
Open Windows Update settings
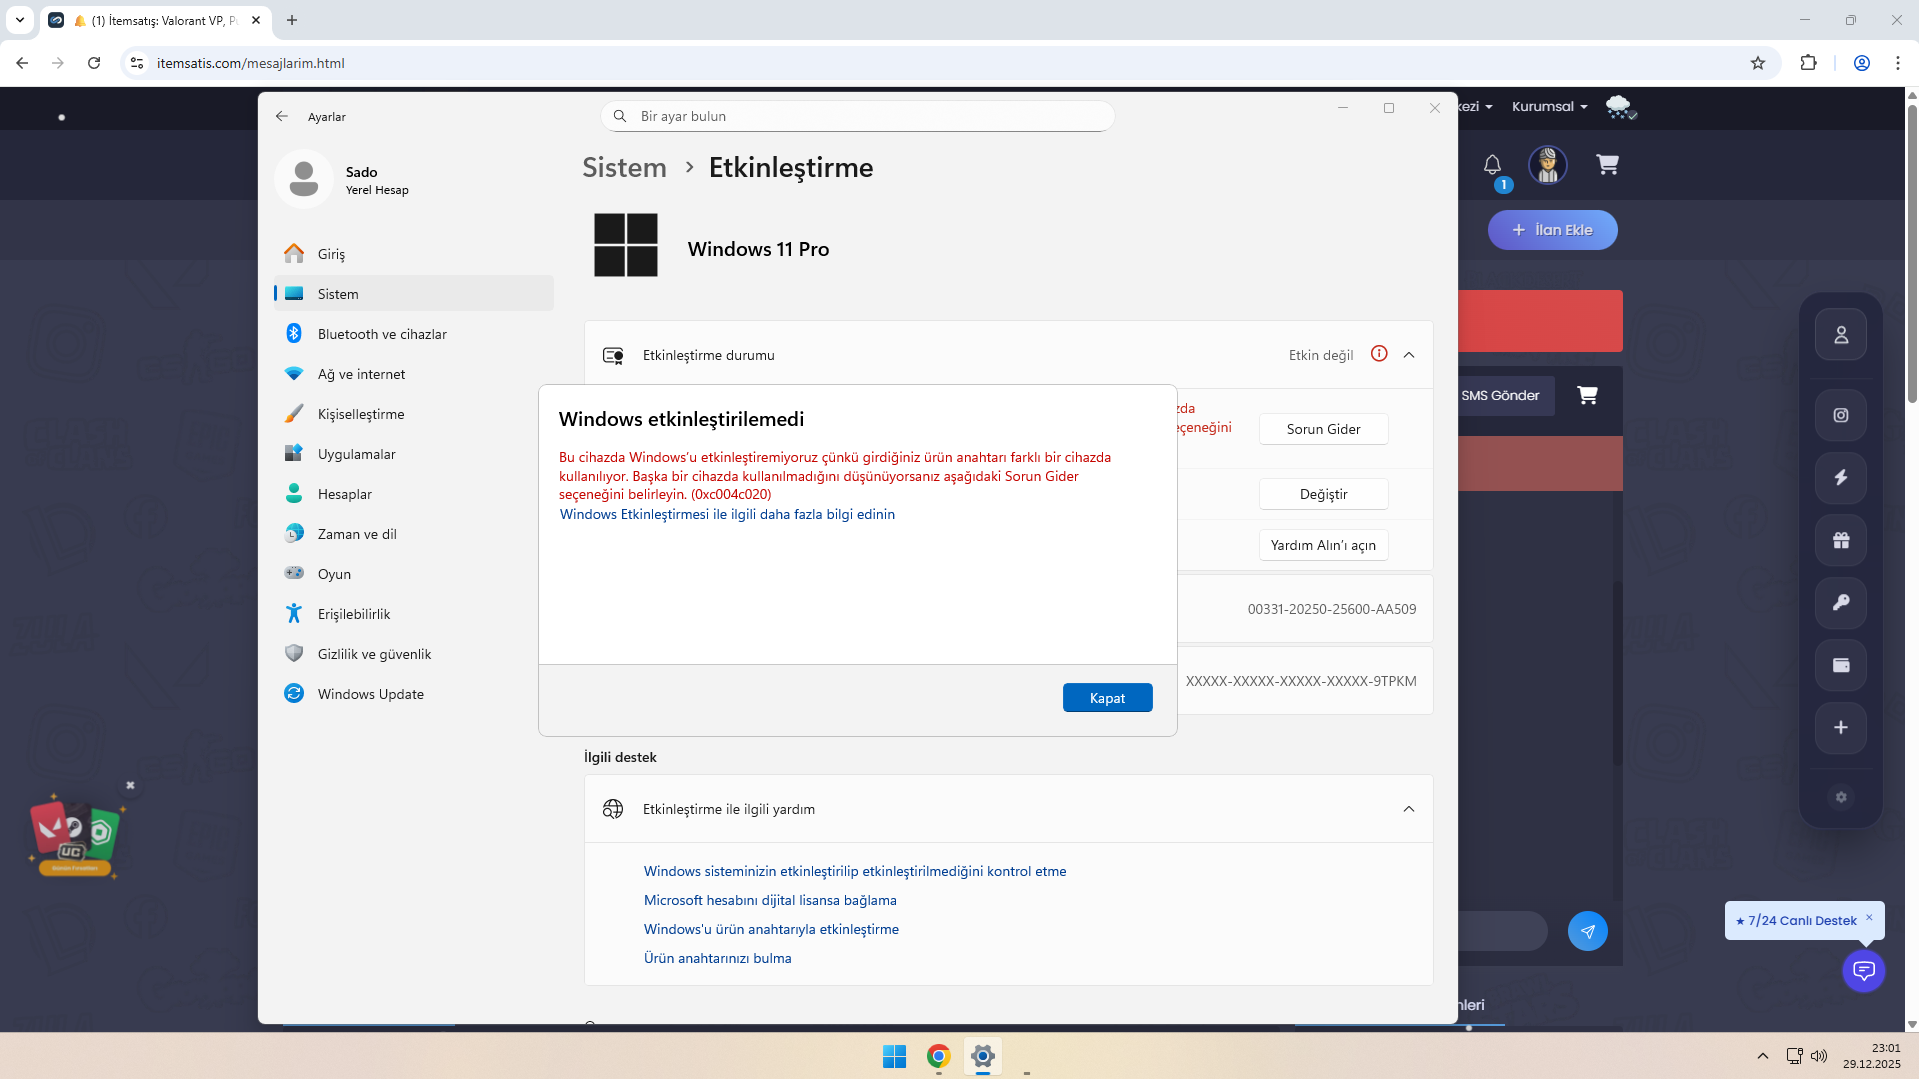pyautogui.click(x=413, y=694)
